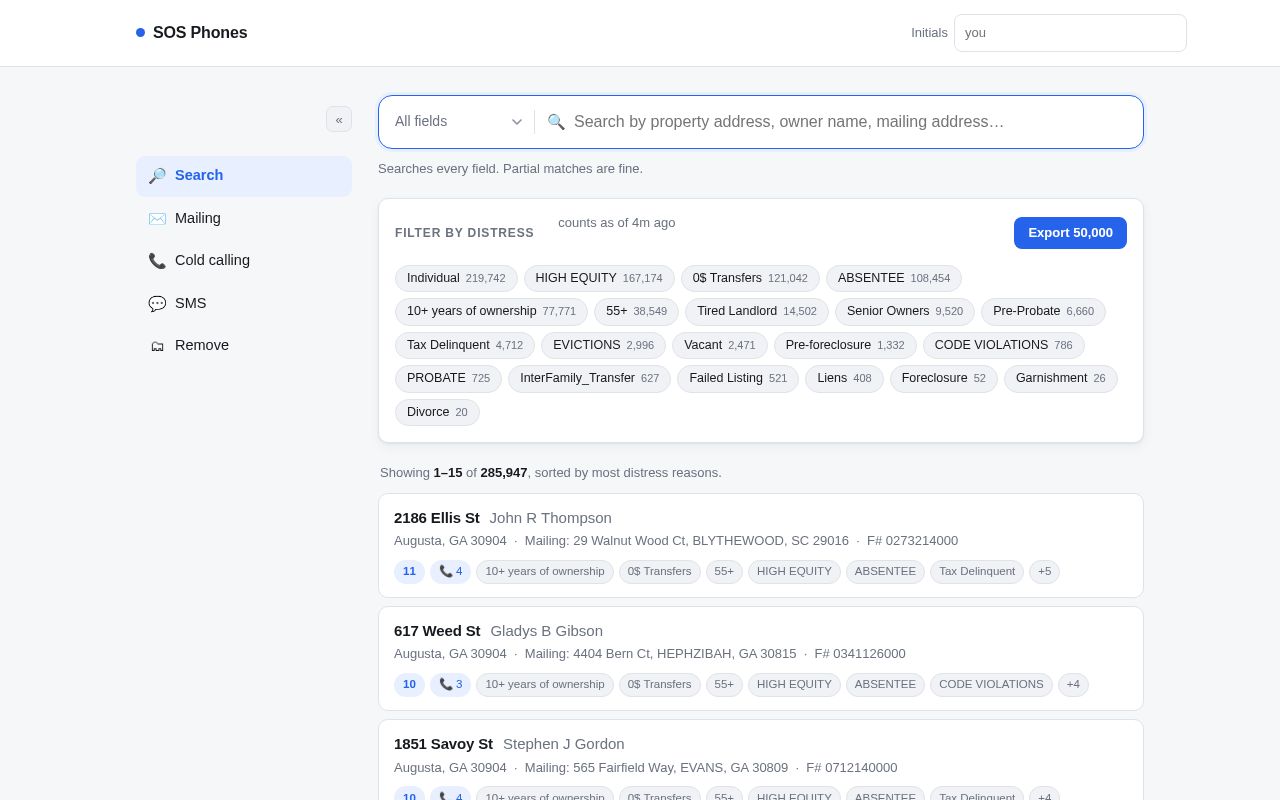The height and width of the screenshot is (800, 1280).
Task: Click the Cold calling phone icon
Action: point(157,261)
